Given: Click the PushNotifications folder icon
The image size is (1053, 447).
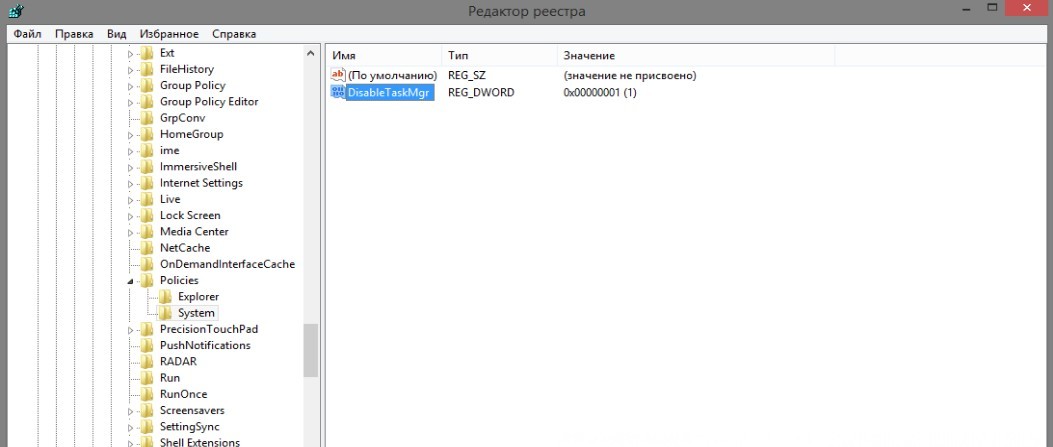Looking at the screenshot, I should (147, 345).
